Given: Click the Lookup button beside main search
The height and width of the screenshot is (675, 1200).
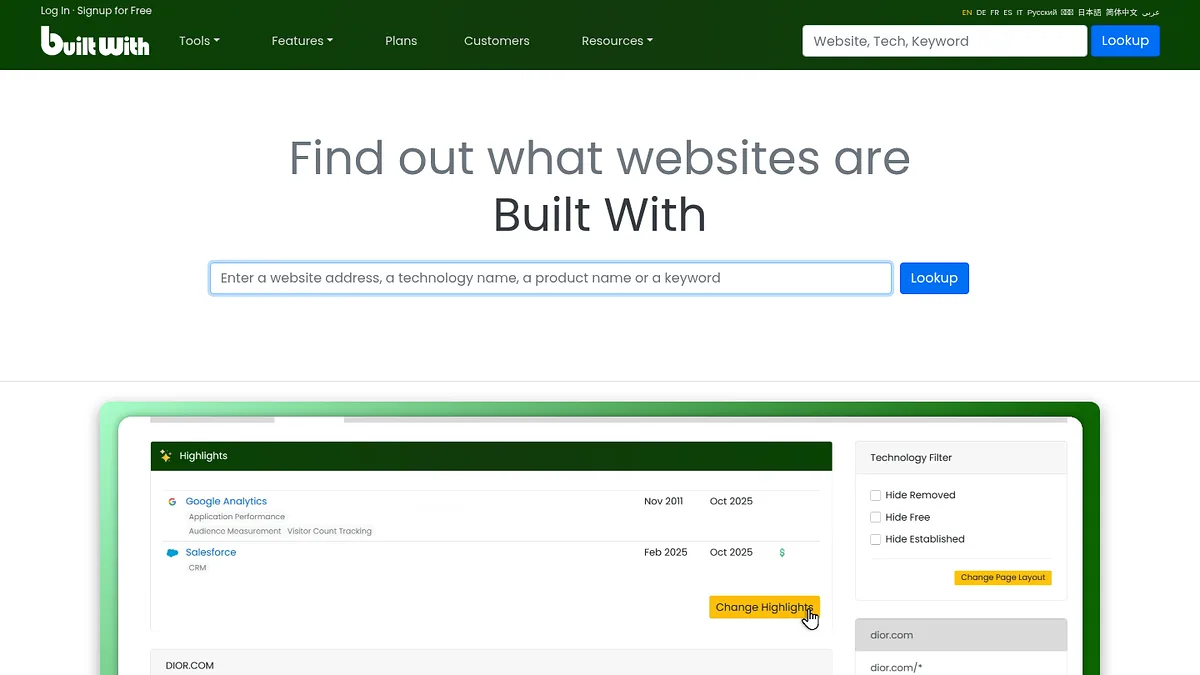Looking at the screenshot, I should (934, 278).
